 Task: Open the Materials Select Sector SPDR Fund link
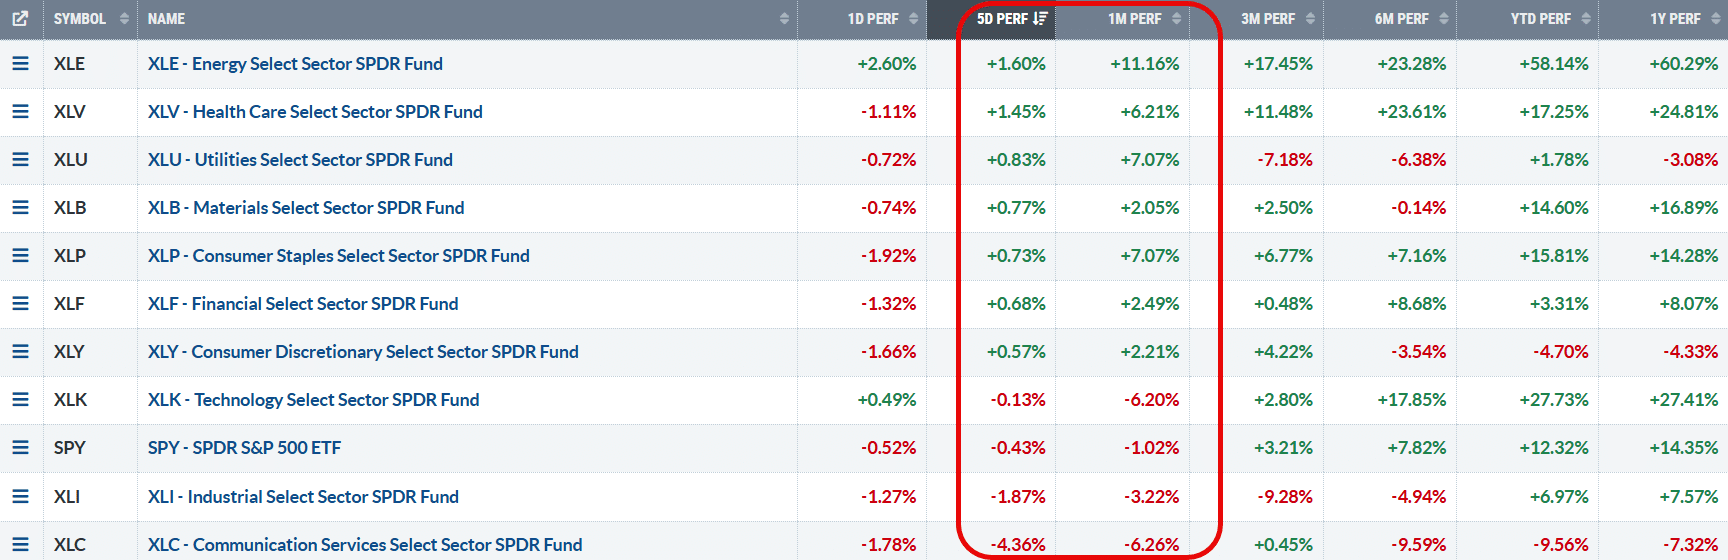pyautogui.click(x=306, y=208)
